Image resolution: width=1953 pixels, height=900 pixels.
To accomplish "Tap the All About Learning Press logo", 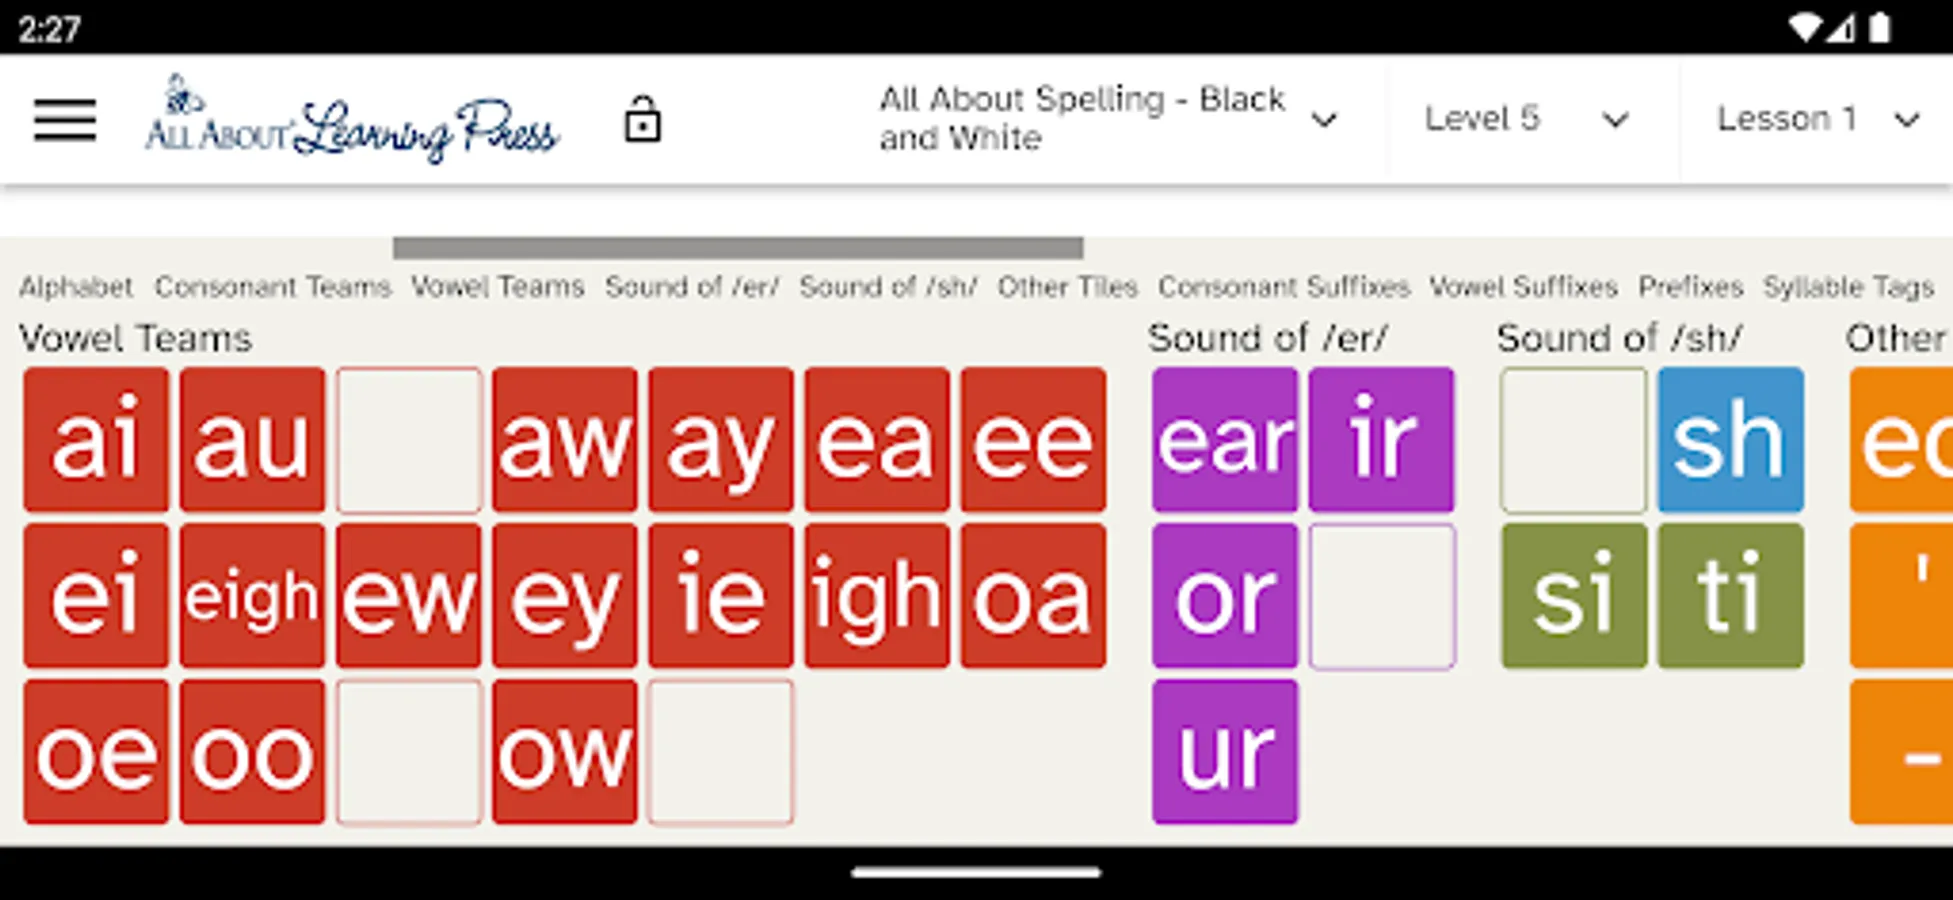I will click(352, 119).
